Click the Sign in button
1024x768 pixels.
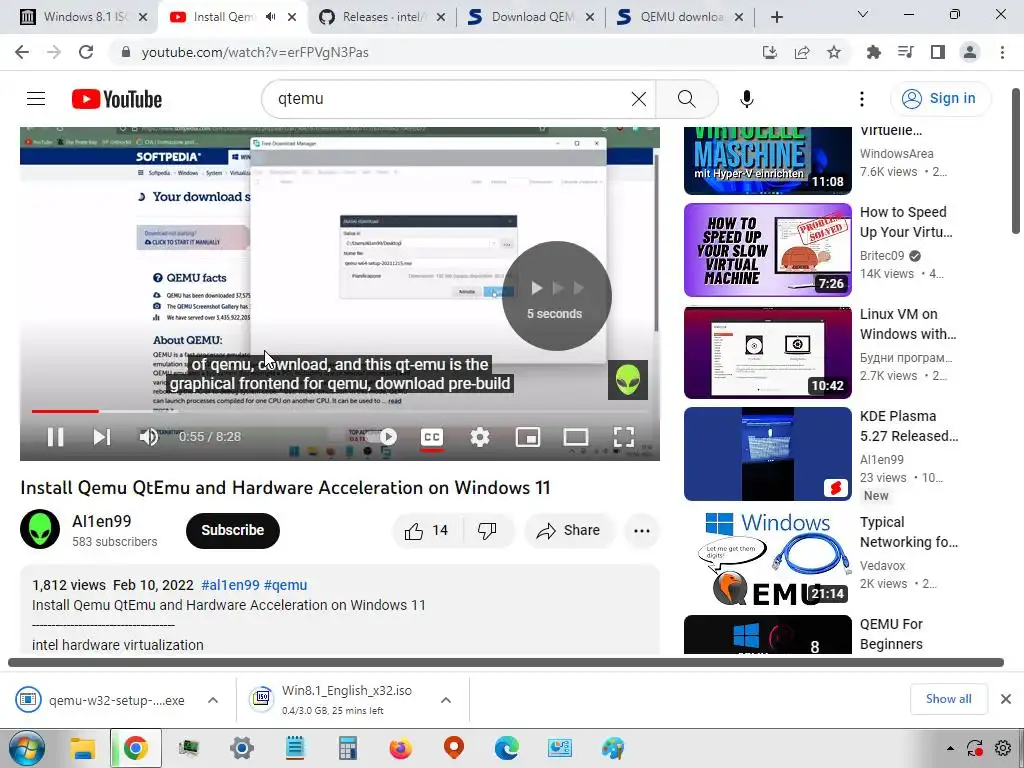coord(940,99)
